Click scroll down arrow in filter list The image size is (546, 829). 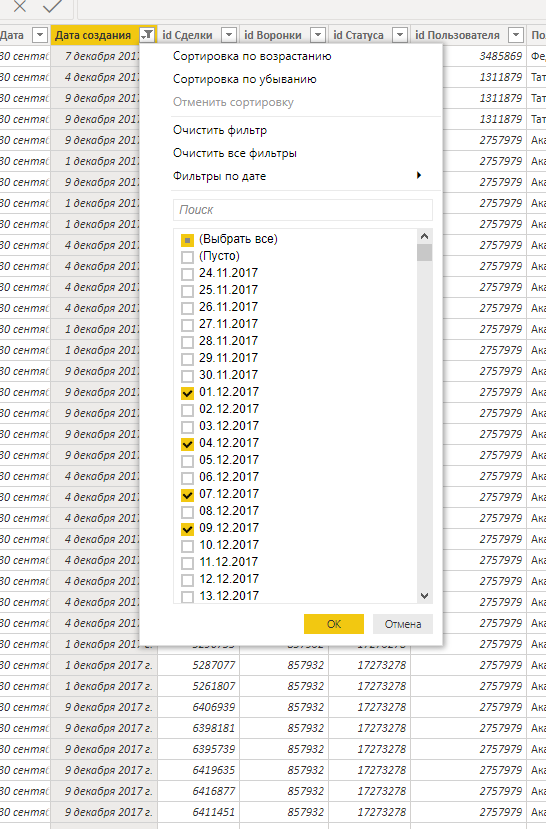(x=424, y=596)
